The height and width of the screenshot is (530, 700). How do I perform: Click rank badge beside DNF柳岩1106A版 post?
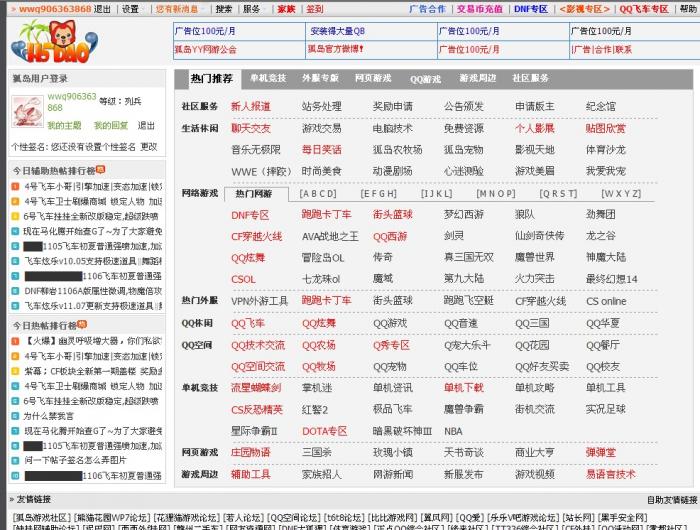pyautogui.click(x=15, y=291)
